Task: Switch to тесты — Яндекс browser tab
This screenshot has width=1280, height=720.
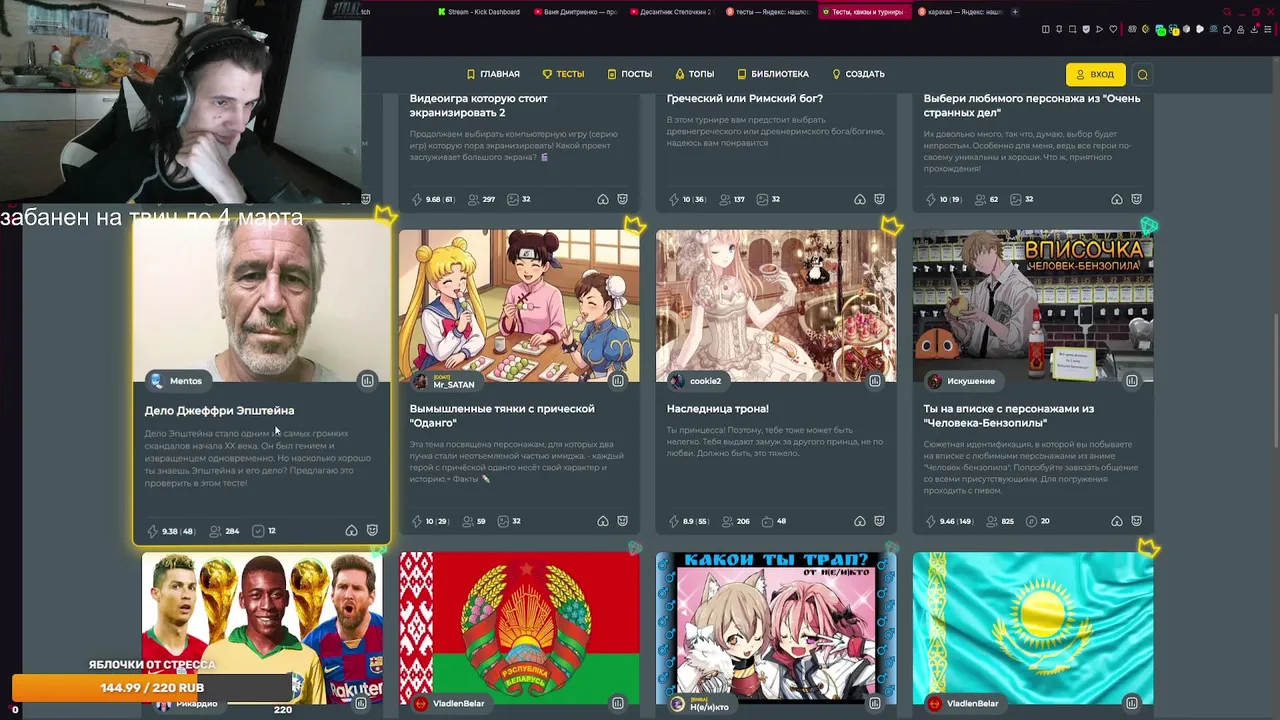Action: [766, 12]
